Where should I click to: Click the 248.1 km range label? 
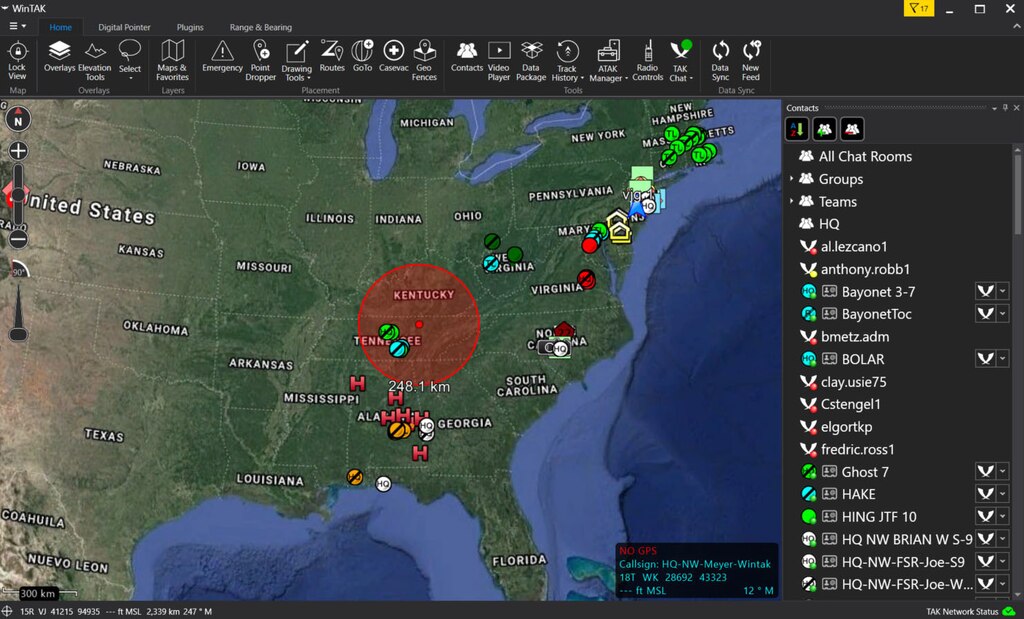point(419,387)
